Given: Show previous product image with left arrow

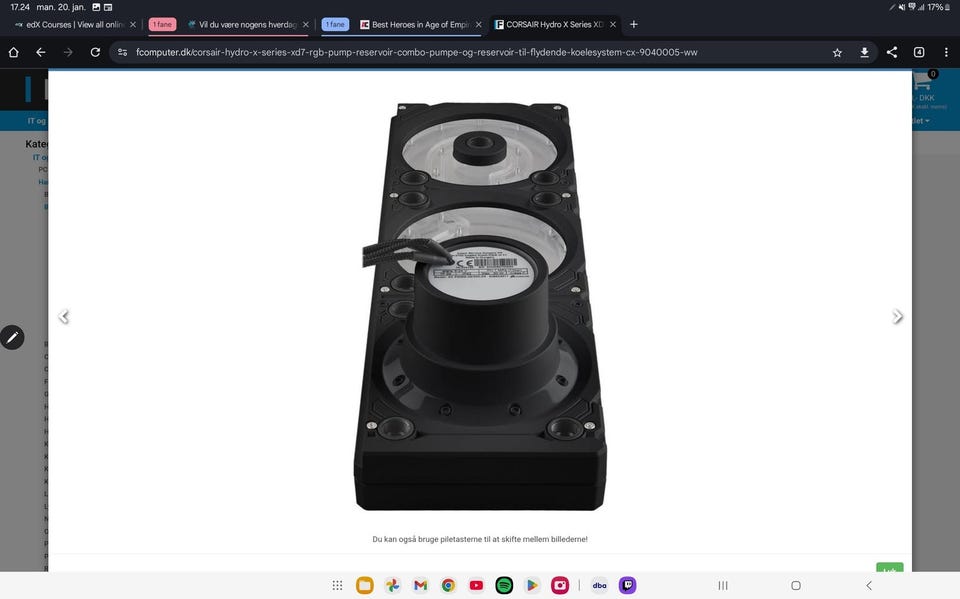Looking at the screenshot, I should coord(64,317).
